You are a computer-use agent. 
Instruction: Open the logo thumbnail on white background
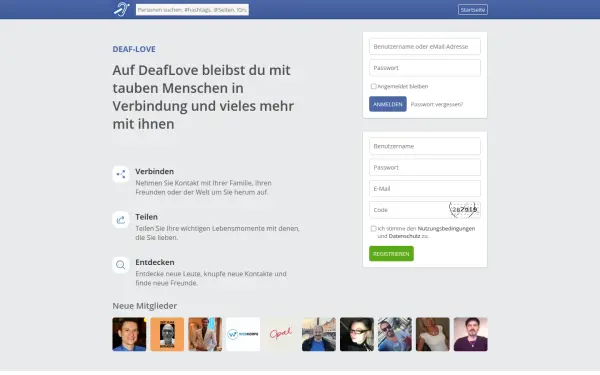pyautogui.click(x=243, y=334)
